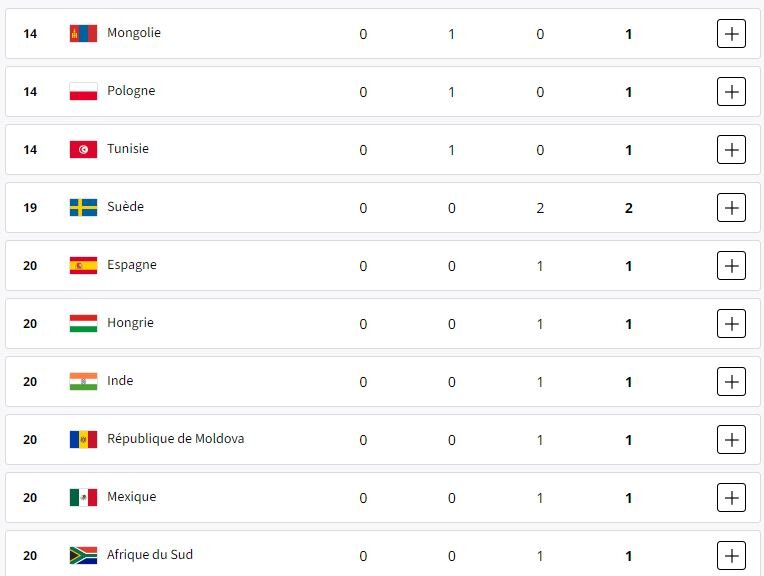Click the Poland flag icon
This screenshot has height=576, width=764.
pyautogui.click(x=83, y=92)
